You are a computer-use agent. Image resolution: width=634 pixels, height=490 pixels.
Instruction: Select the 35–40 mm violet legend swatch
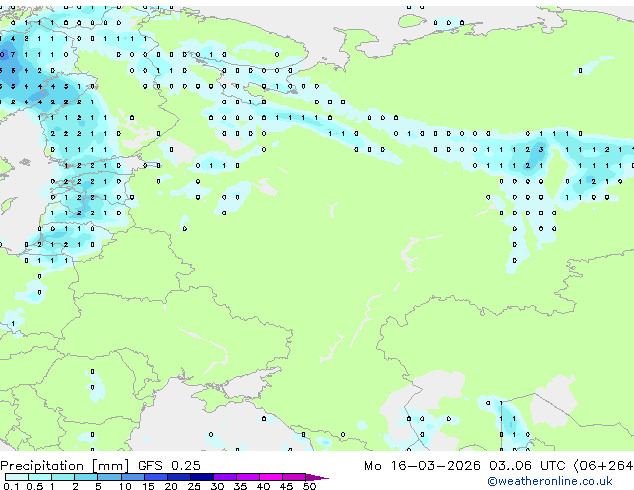[248, 477]
